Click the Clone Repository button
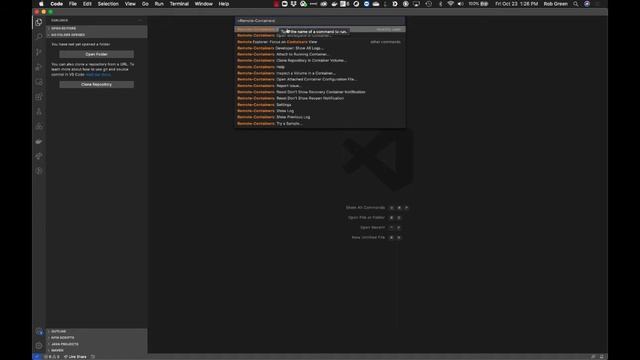Image resolution: width=640 pixels, height=360 pixels. (96, 84)
